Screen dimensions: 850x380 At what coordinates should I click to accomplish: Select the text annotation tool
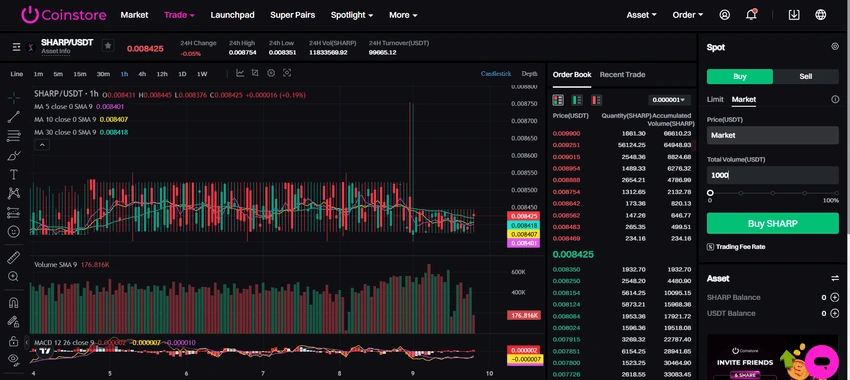pos(14,175)
